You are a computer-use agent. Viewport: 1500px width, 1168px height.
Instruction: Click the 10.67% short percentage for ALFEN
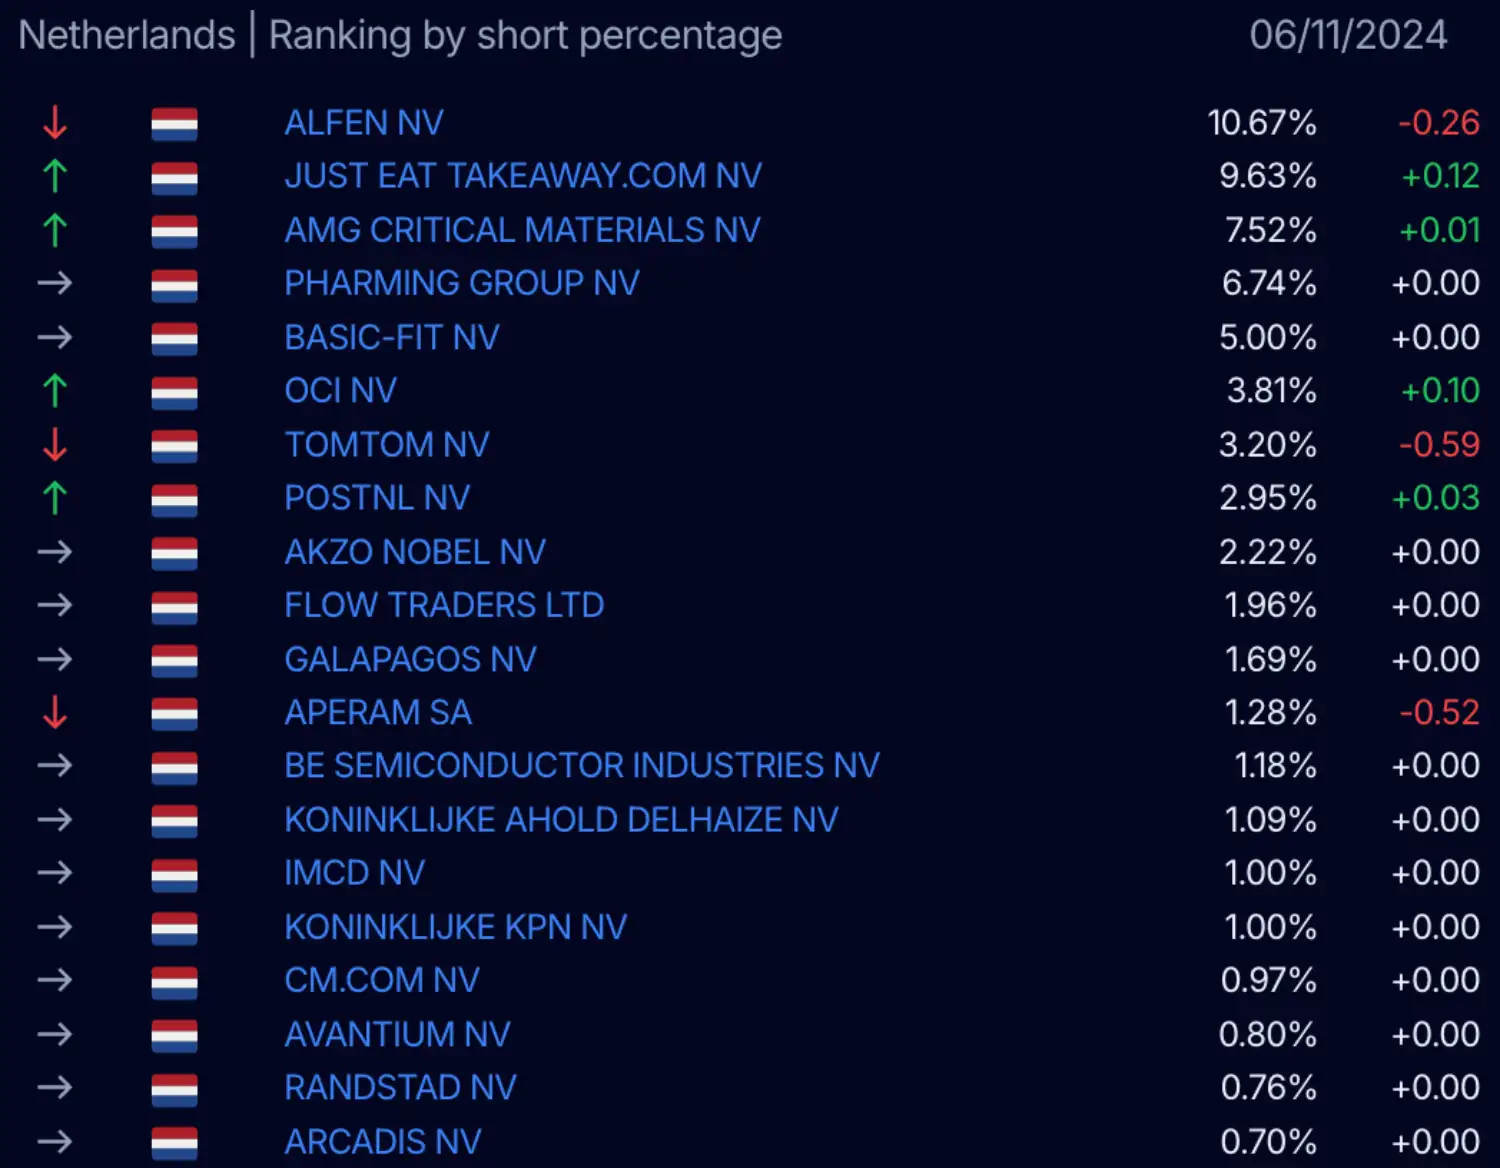(x=1262, y=123)
